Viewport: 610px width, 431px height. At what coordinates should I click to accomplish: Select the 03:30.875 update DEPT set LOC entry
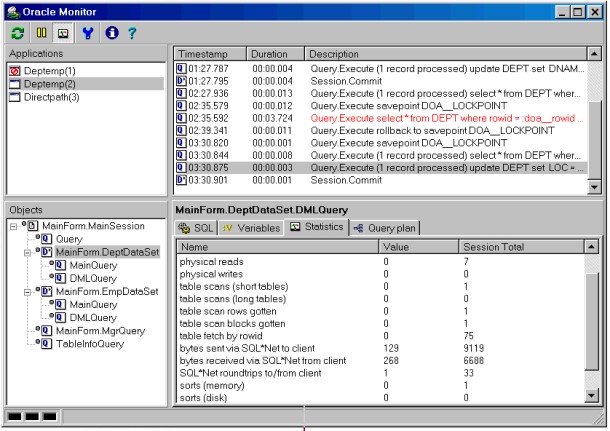coord(381,168)
